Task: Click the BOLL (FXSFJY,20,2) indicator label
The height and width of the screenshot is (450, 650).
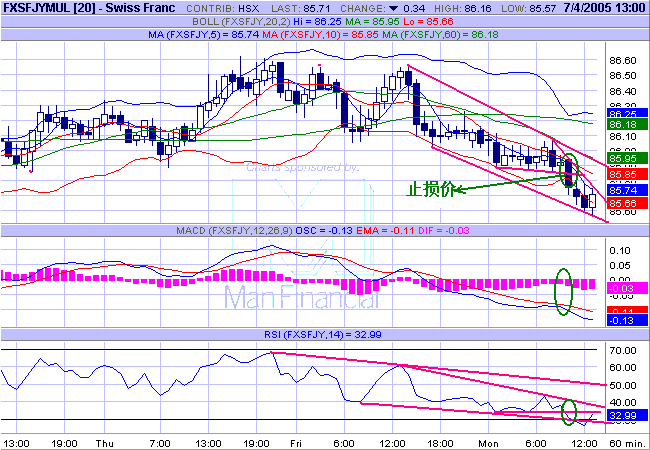Action: [241, 22]
